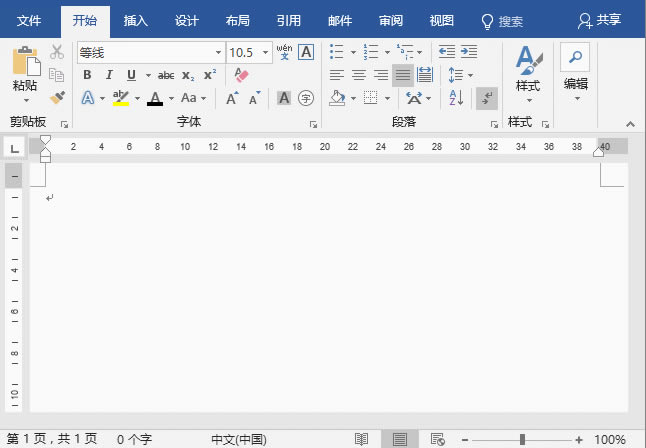This screenshot has width=646, height=448.
Task: Sort text with A-Z icon
Action: 456,98
